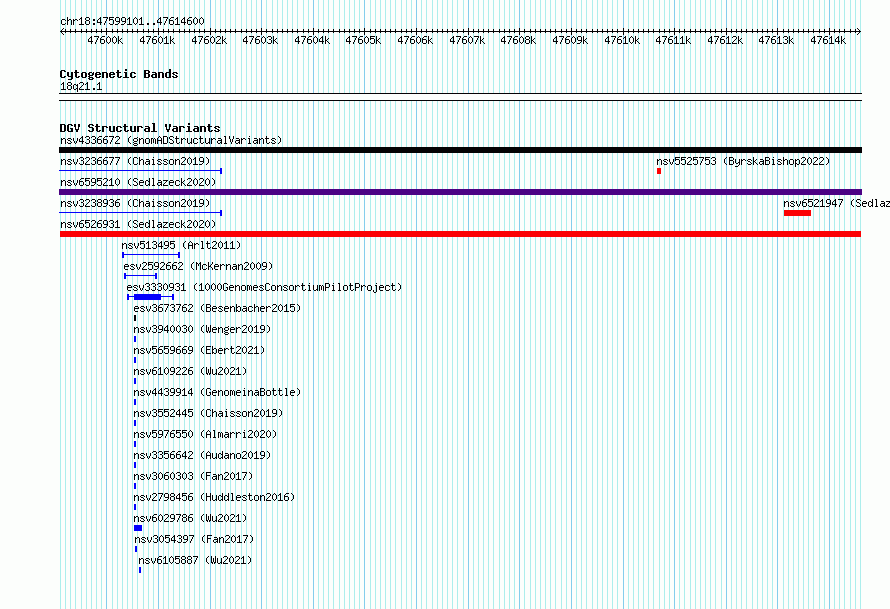Viewport: 890px width, 609px height.
Task: Open nsv3940030 (Wenger2019) variant
Action: tap(202, 329)
